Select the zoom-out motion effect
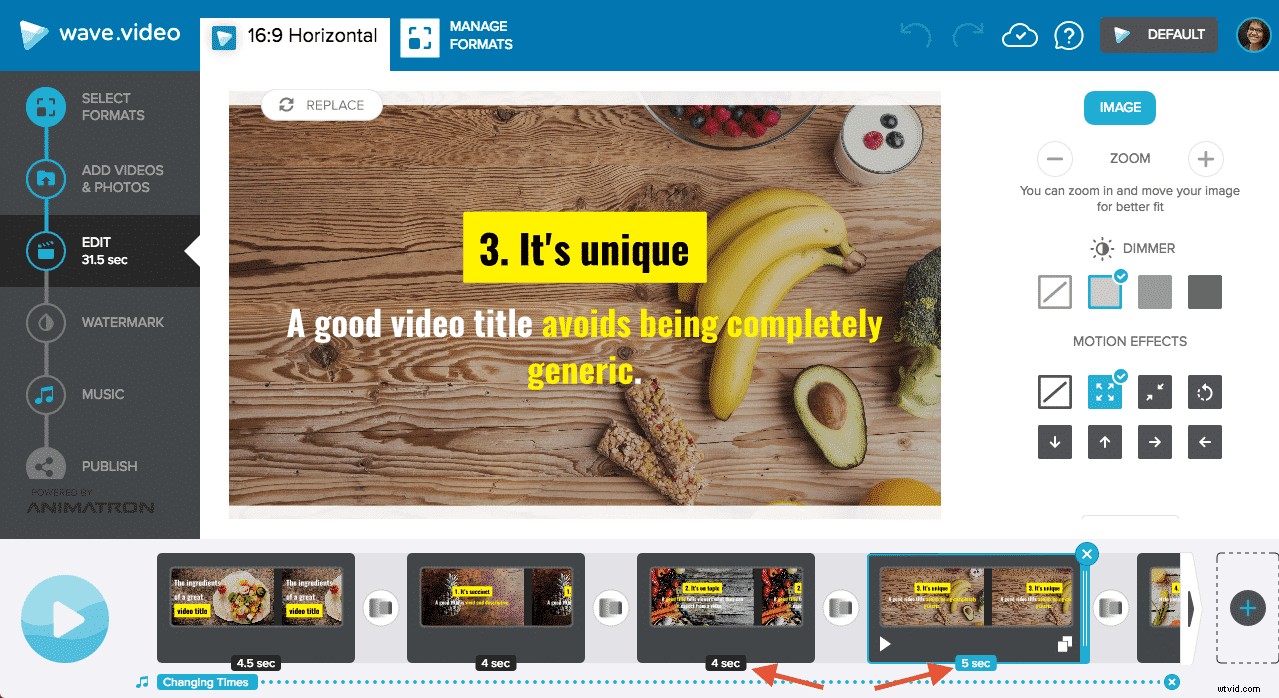Screen dimensions: 1279x698 1154,392
